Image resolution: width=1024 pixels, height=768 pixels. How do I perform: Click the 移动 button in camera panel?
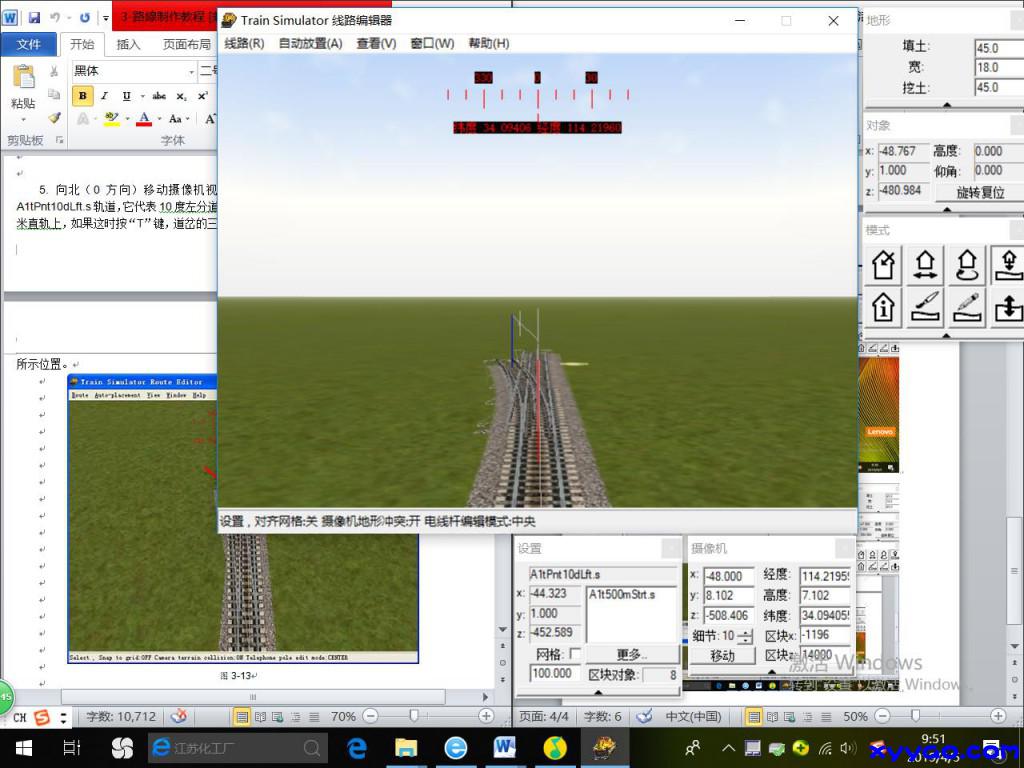pos(722,656)
